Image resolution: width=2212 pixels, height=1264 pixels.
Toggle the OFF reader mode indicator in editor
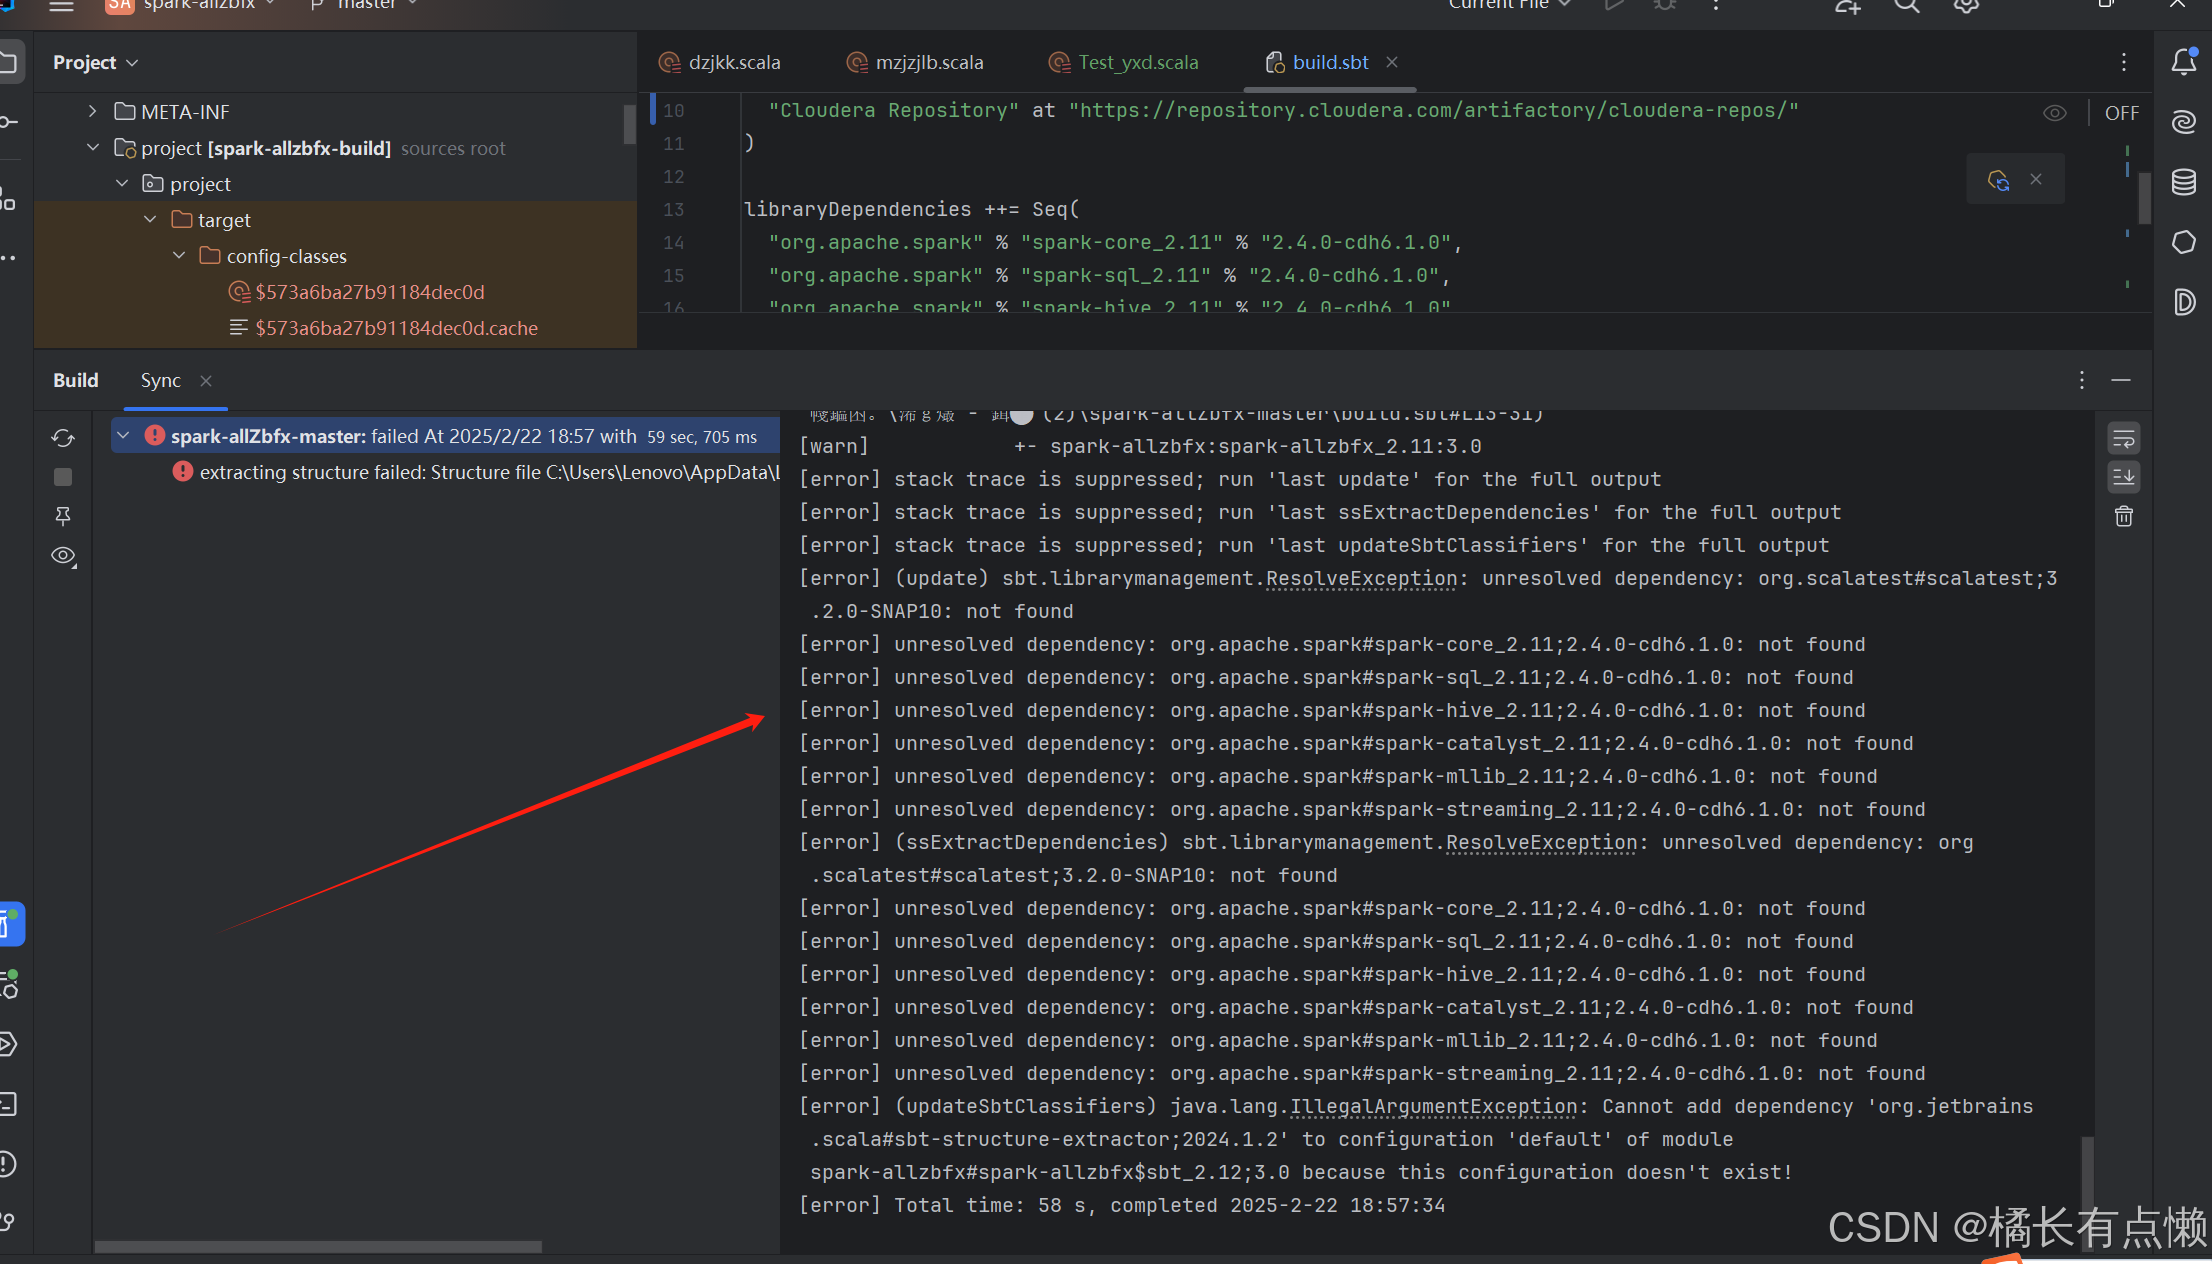pos(2121,113)
